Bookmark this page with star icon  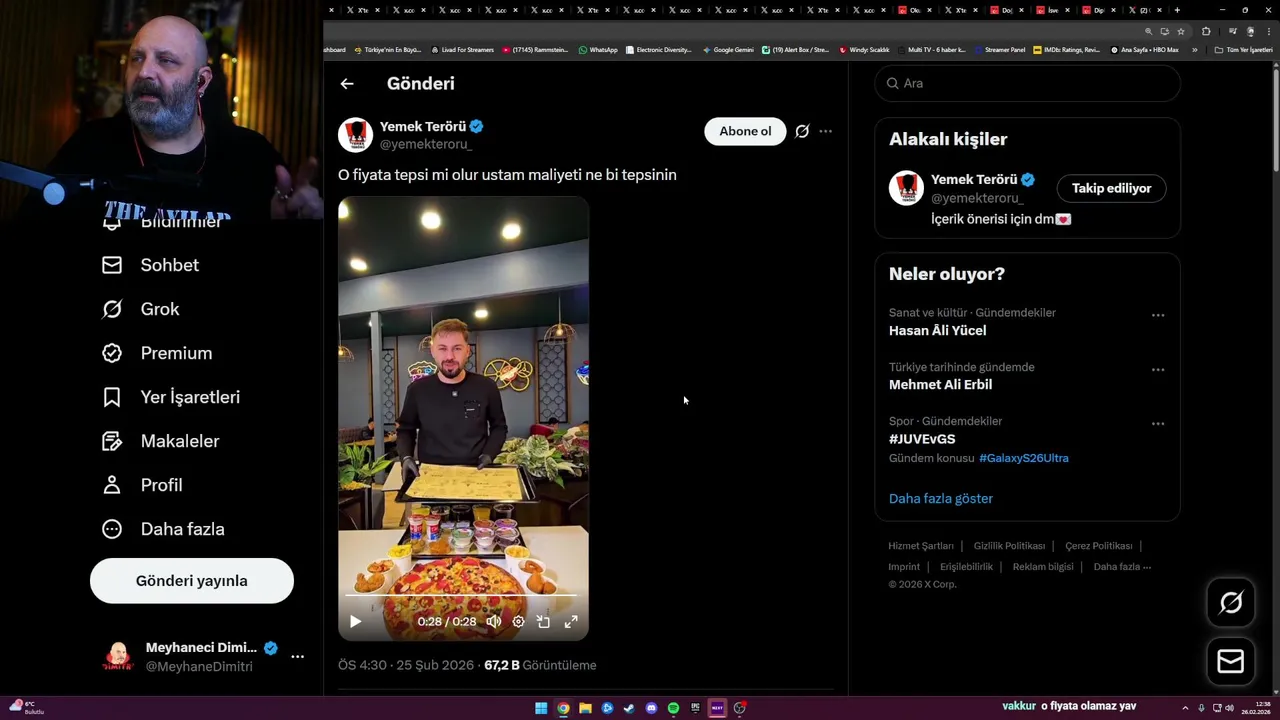point(1180,31)
